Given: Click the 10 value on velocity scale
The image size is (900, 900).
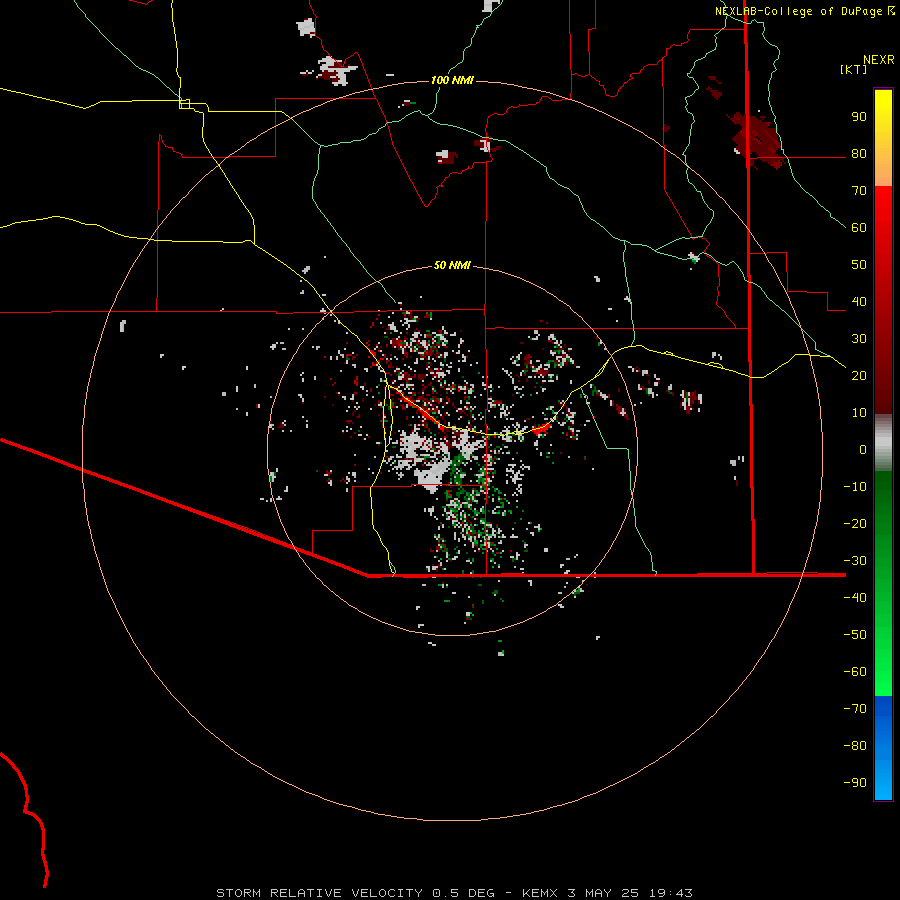Looking at the screenshot, I should tap(859, 413).
